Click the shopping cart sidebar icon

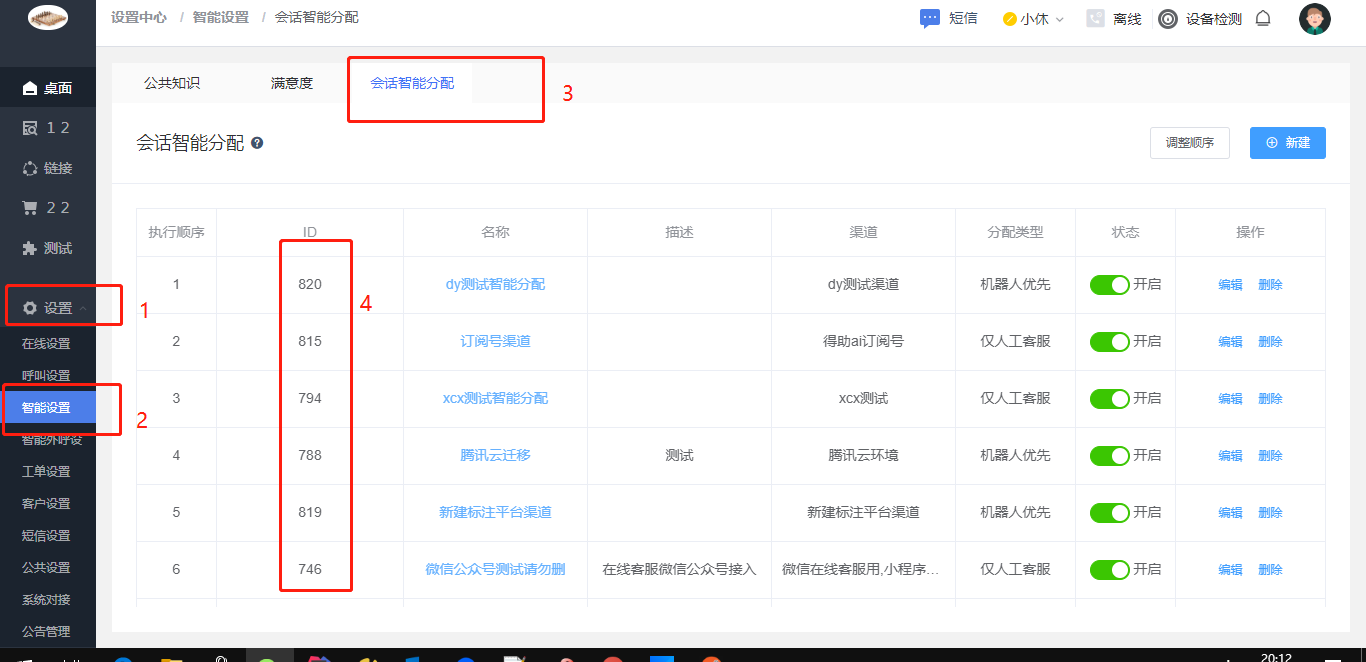click(30, 208)
